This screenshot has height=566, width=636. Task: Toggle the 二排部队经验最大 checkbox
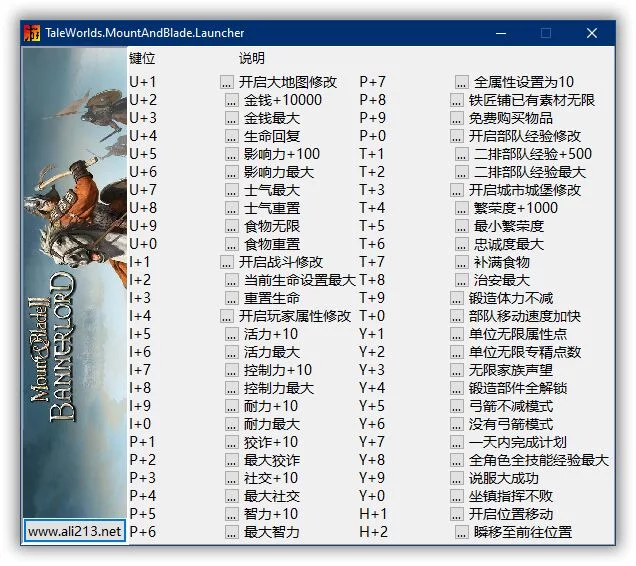tap(462, 172)
